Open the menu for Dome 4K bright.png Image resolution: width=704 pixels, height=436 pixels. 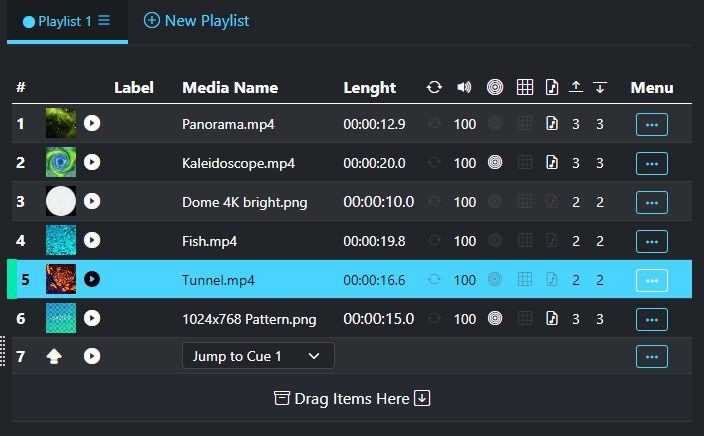pyautogui.click(x=651, y=202)
